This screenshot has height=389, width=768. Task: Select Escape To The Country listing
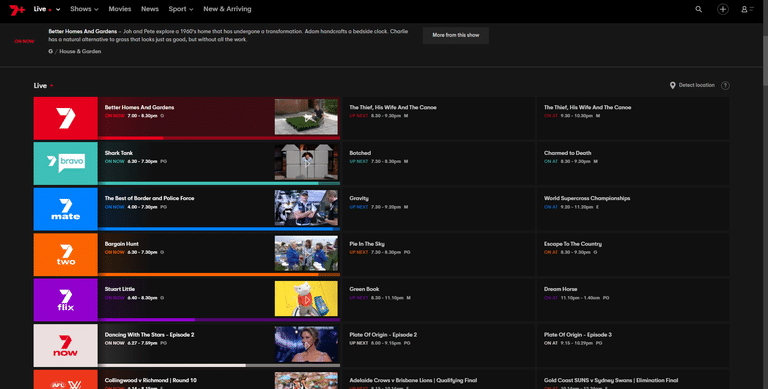tap(633, 255)
